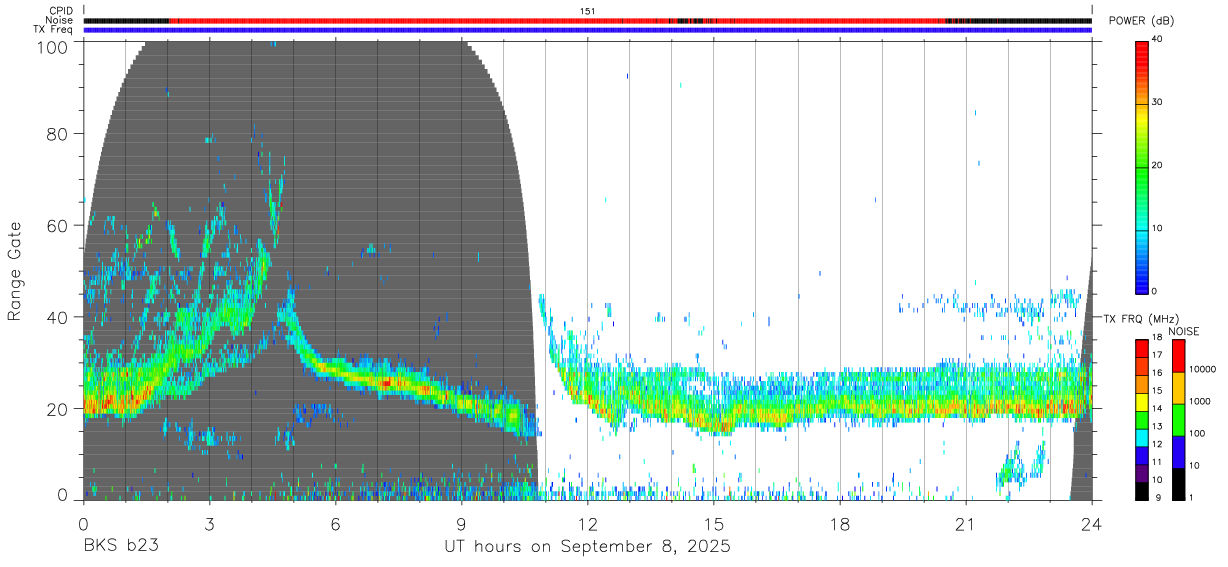Click the 20 tick on Range Gate axis
This screenshot has height=567, width=1228.
59,409
